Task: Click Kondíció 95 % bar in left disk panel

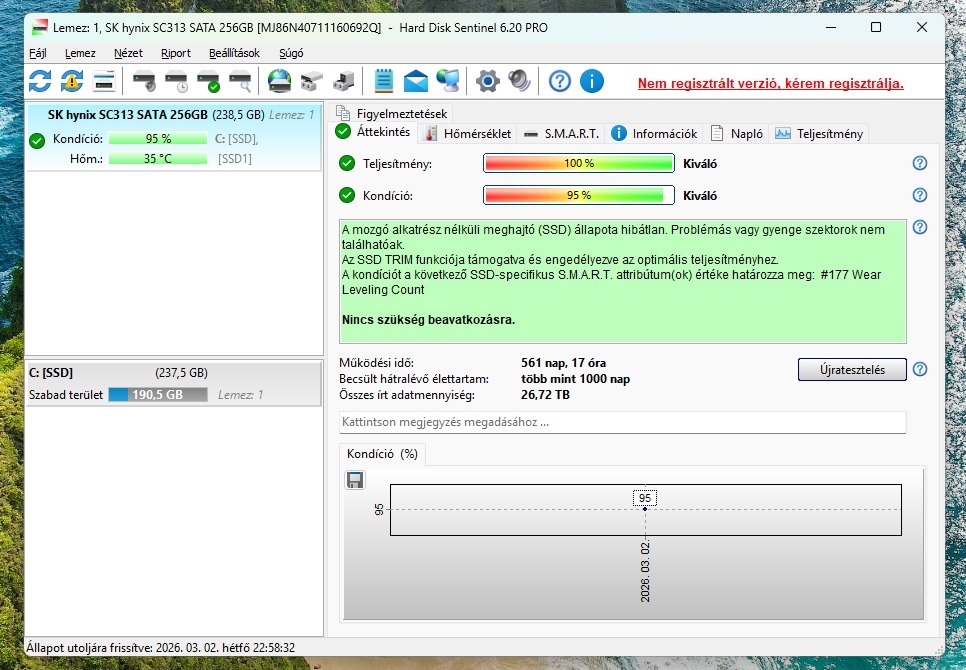Action: (158, 139)
